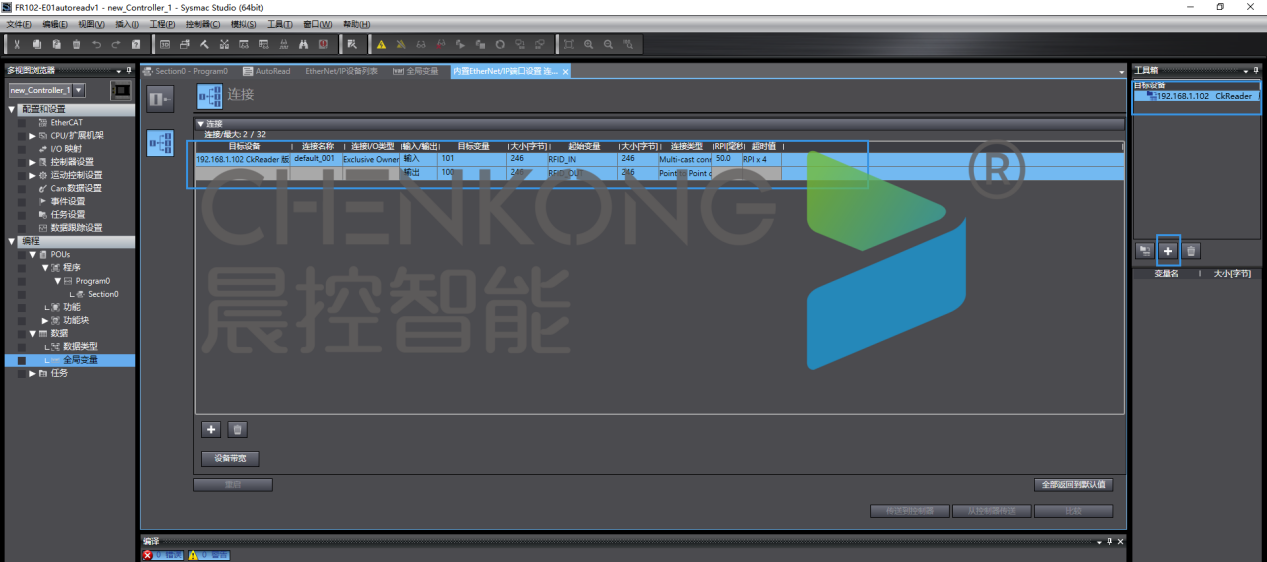This screenshot has height=562, width=1267.
Task: Click the Build hammer toolbar icon
Action: tap(204, 44)
